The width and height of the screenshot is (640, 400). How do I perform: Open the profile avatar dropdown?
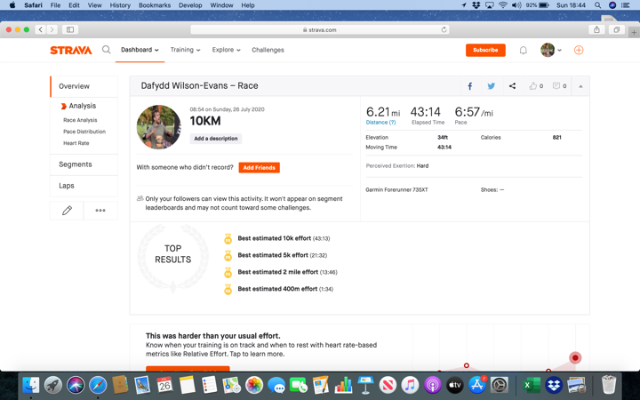tap(551, 50)
